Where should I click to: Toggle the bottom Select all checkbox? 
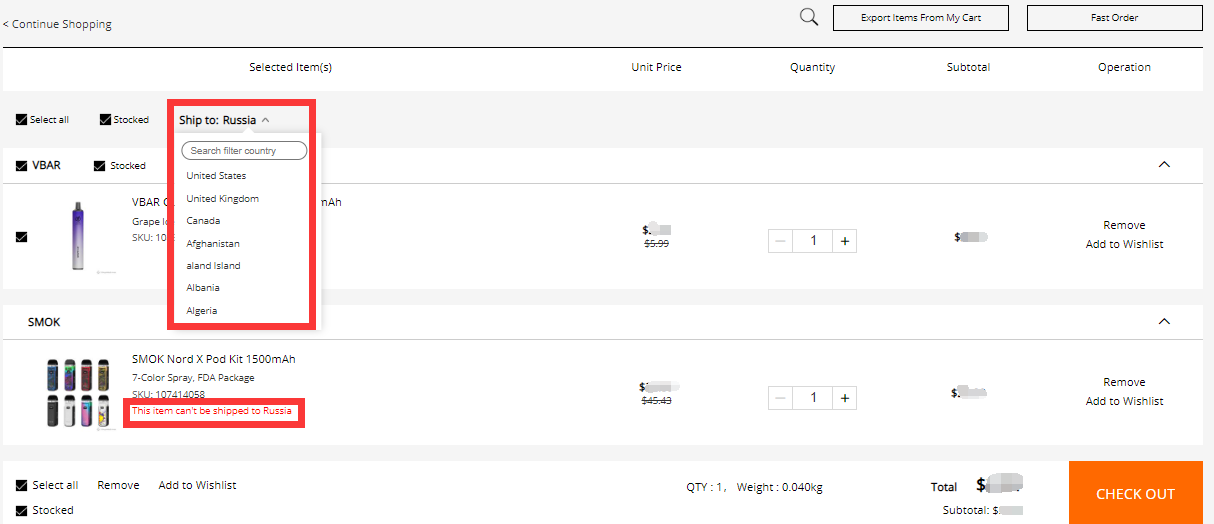(x=22, y=485)
